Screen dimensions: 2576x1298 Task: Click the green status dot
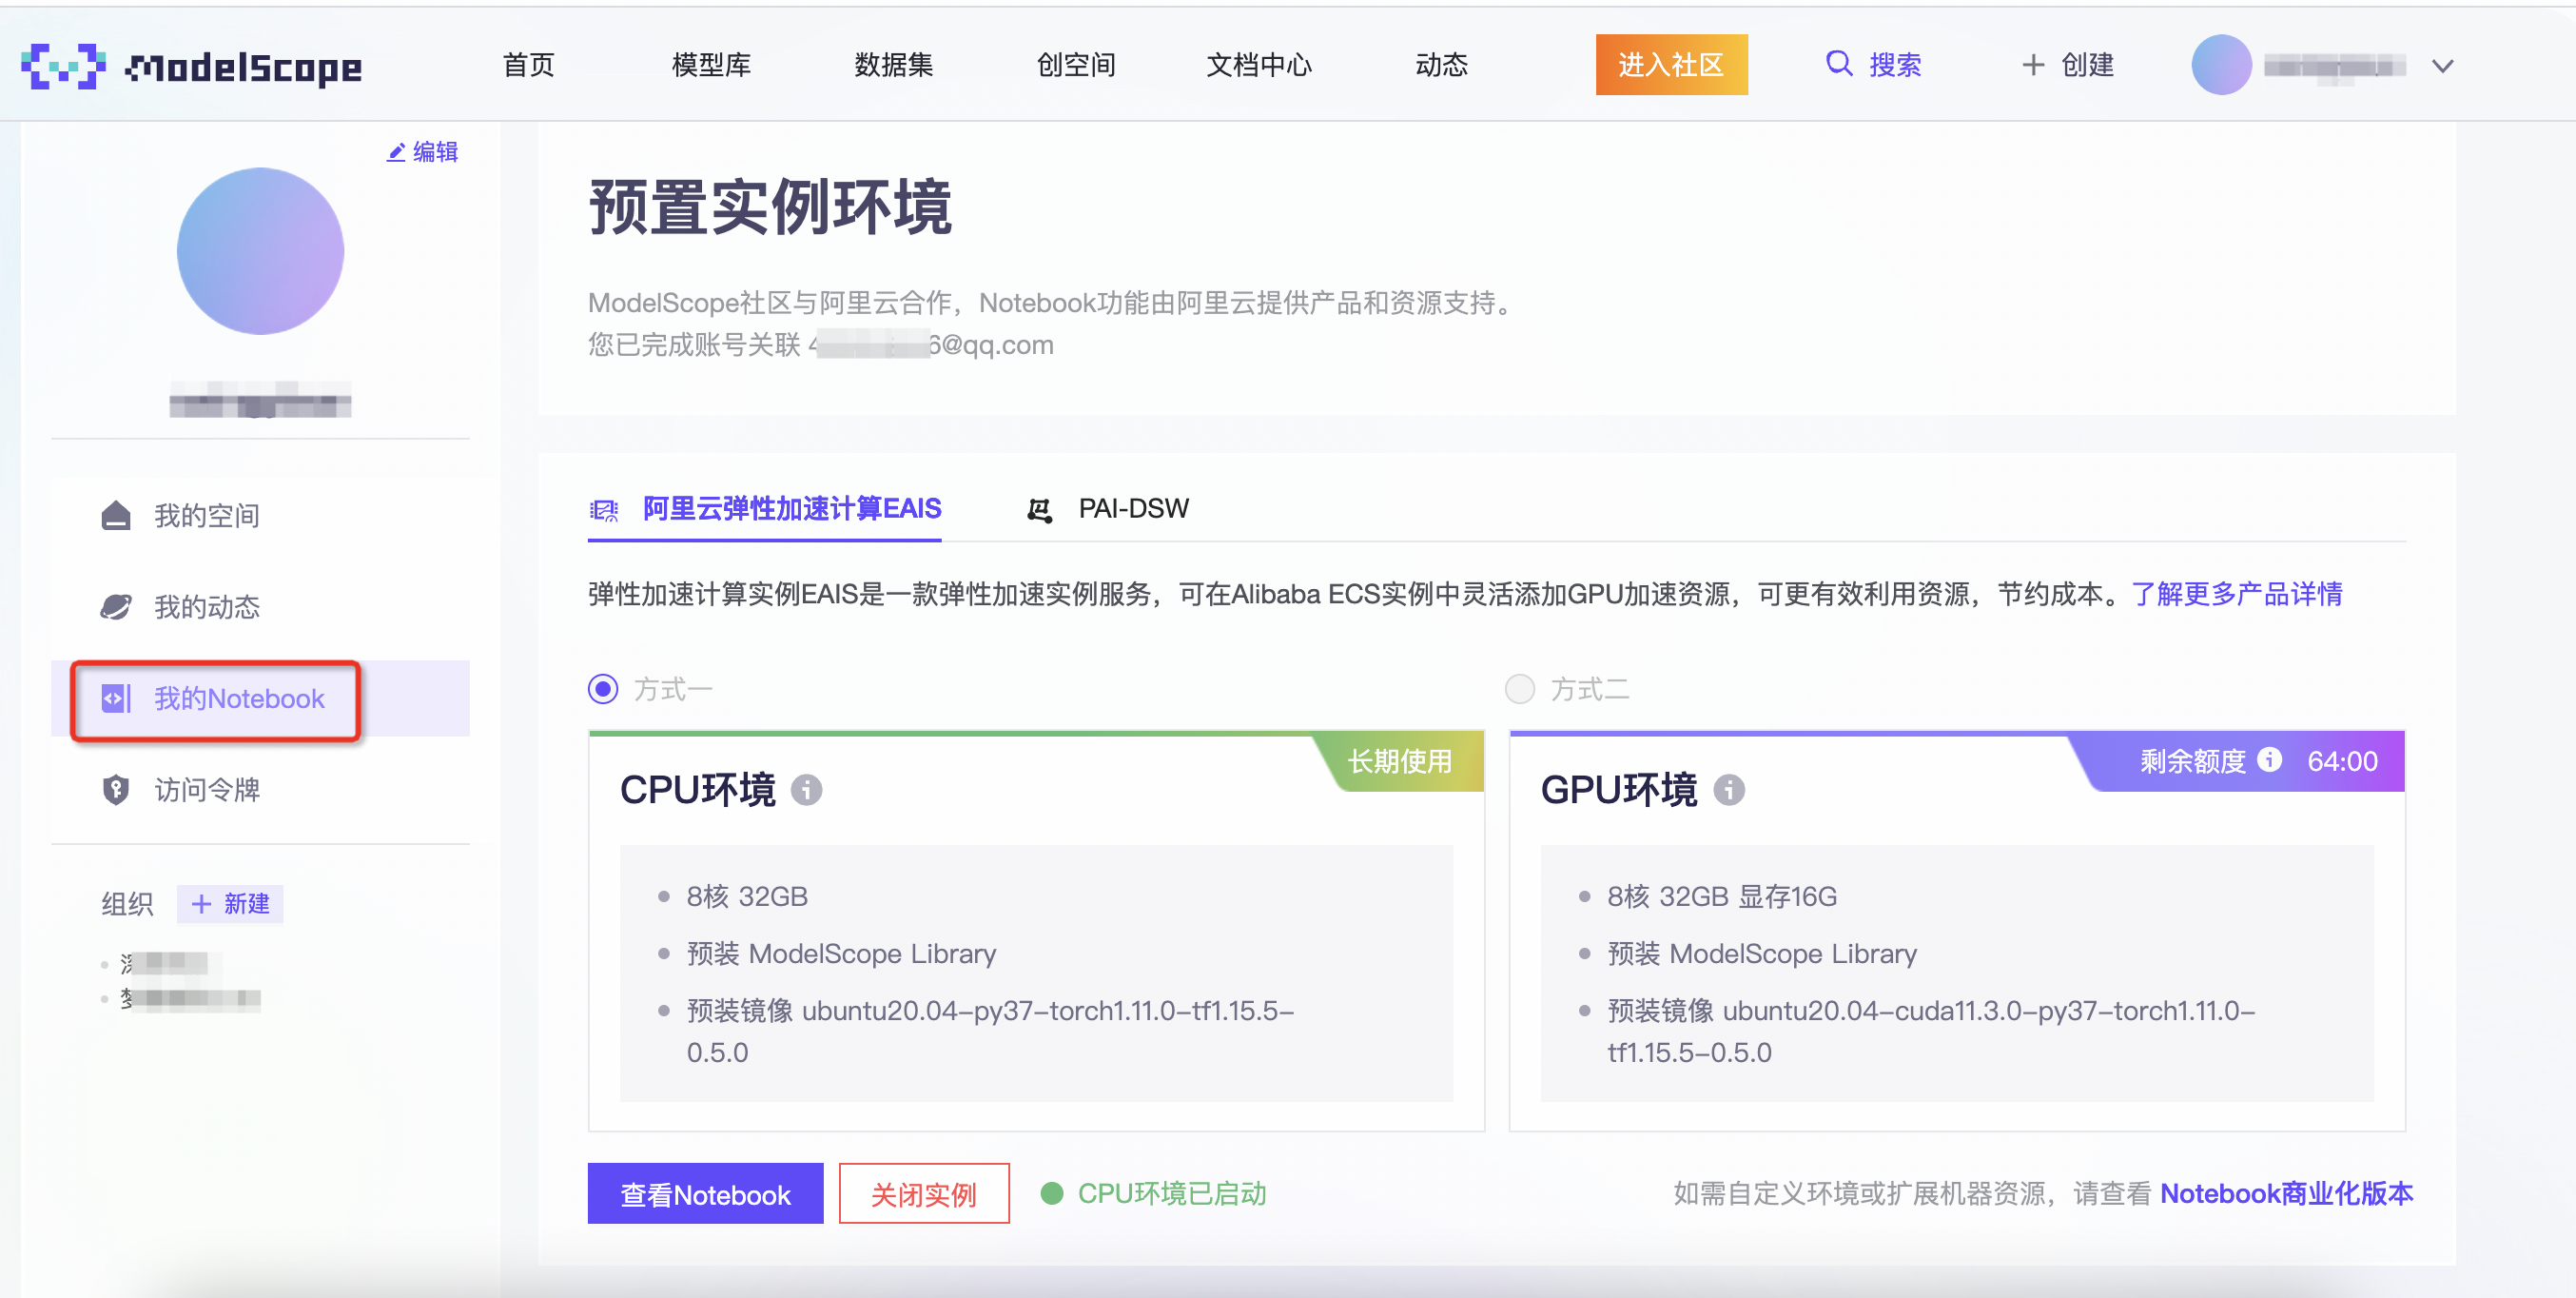coord(1051,1194)
